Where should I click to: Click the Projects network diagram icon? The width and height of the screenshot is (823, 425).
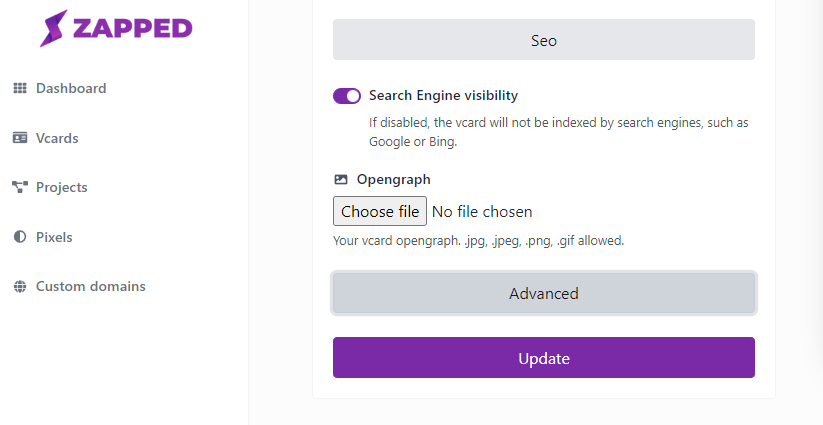[20, 187]
